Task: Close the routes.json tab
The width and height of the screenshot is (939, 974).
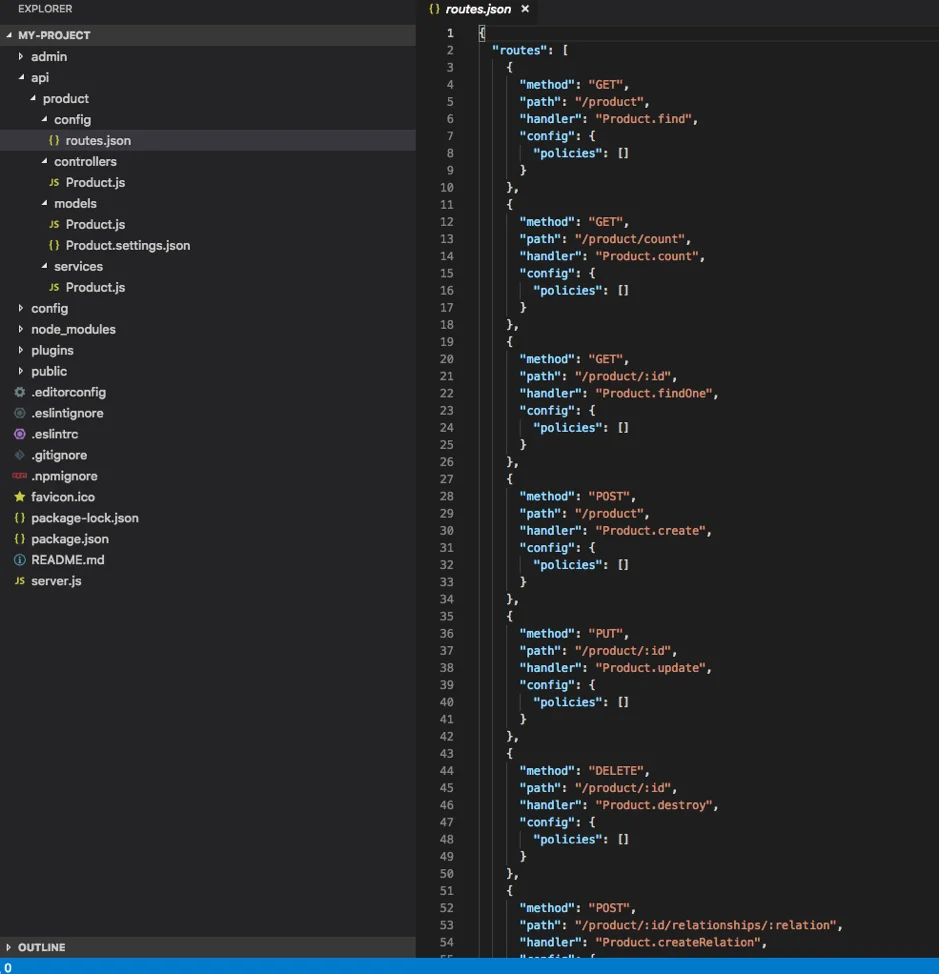Action: (525, 9)
